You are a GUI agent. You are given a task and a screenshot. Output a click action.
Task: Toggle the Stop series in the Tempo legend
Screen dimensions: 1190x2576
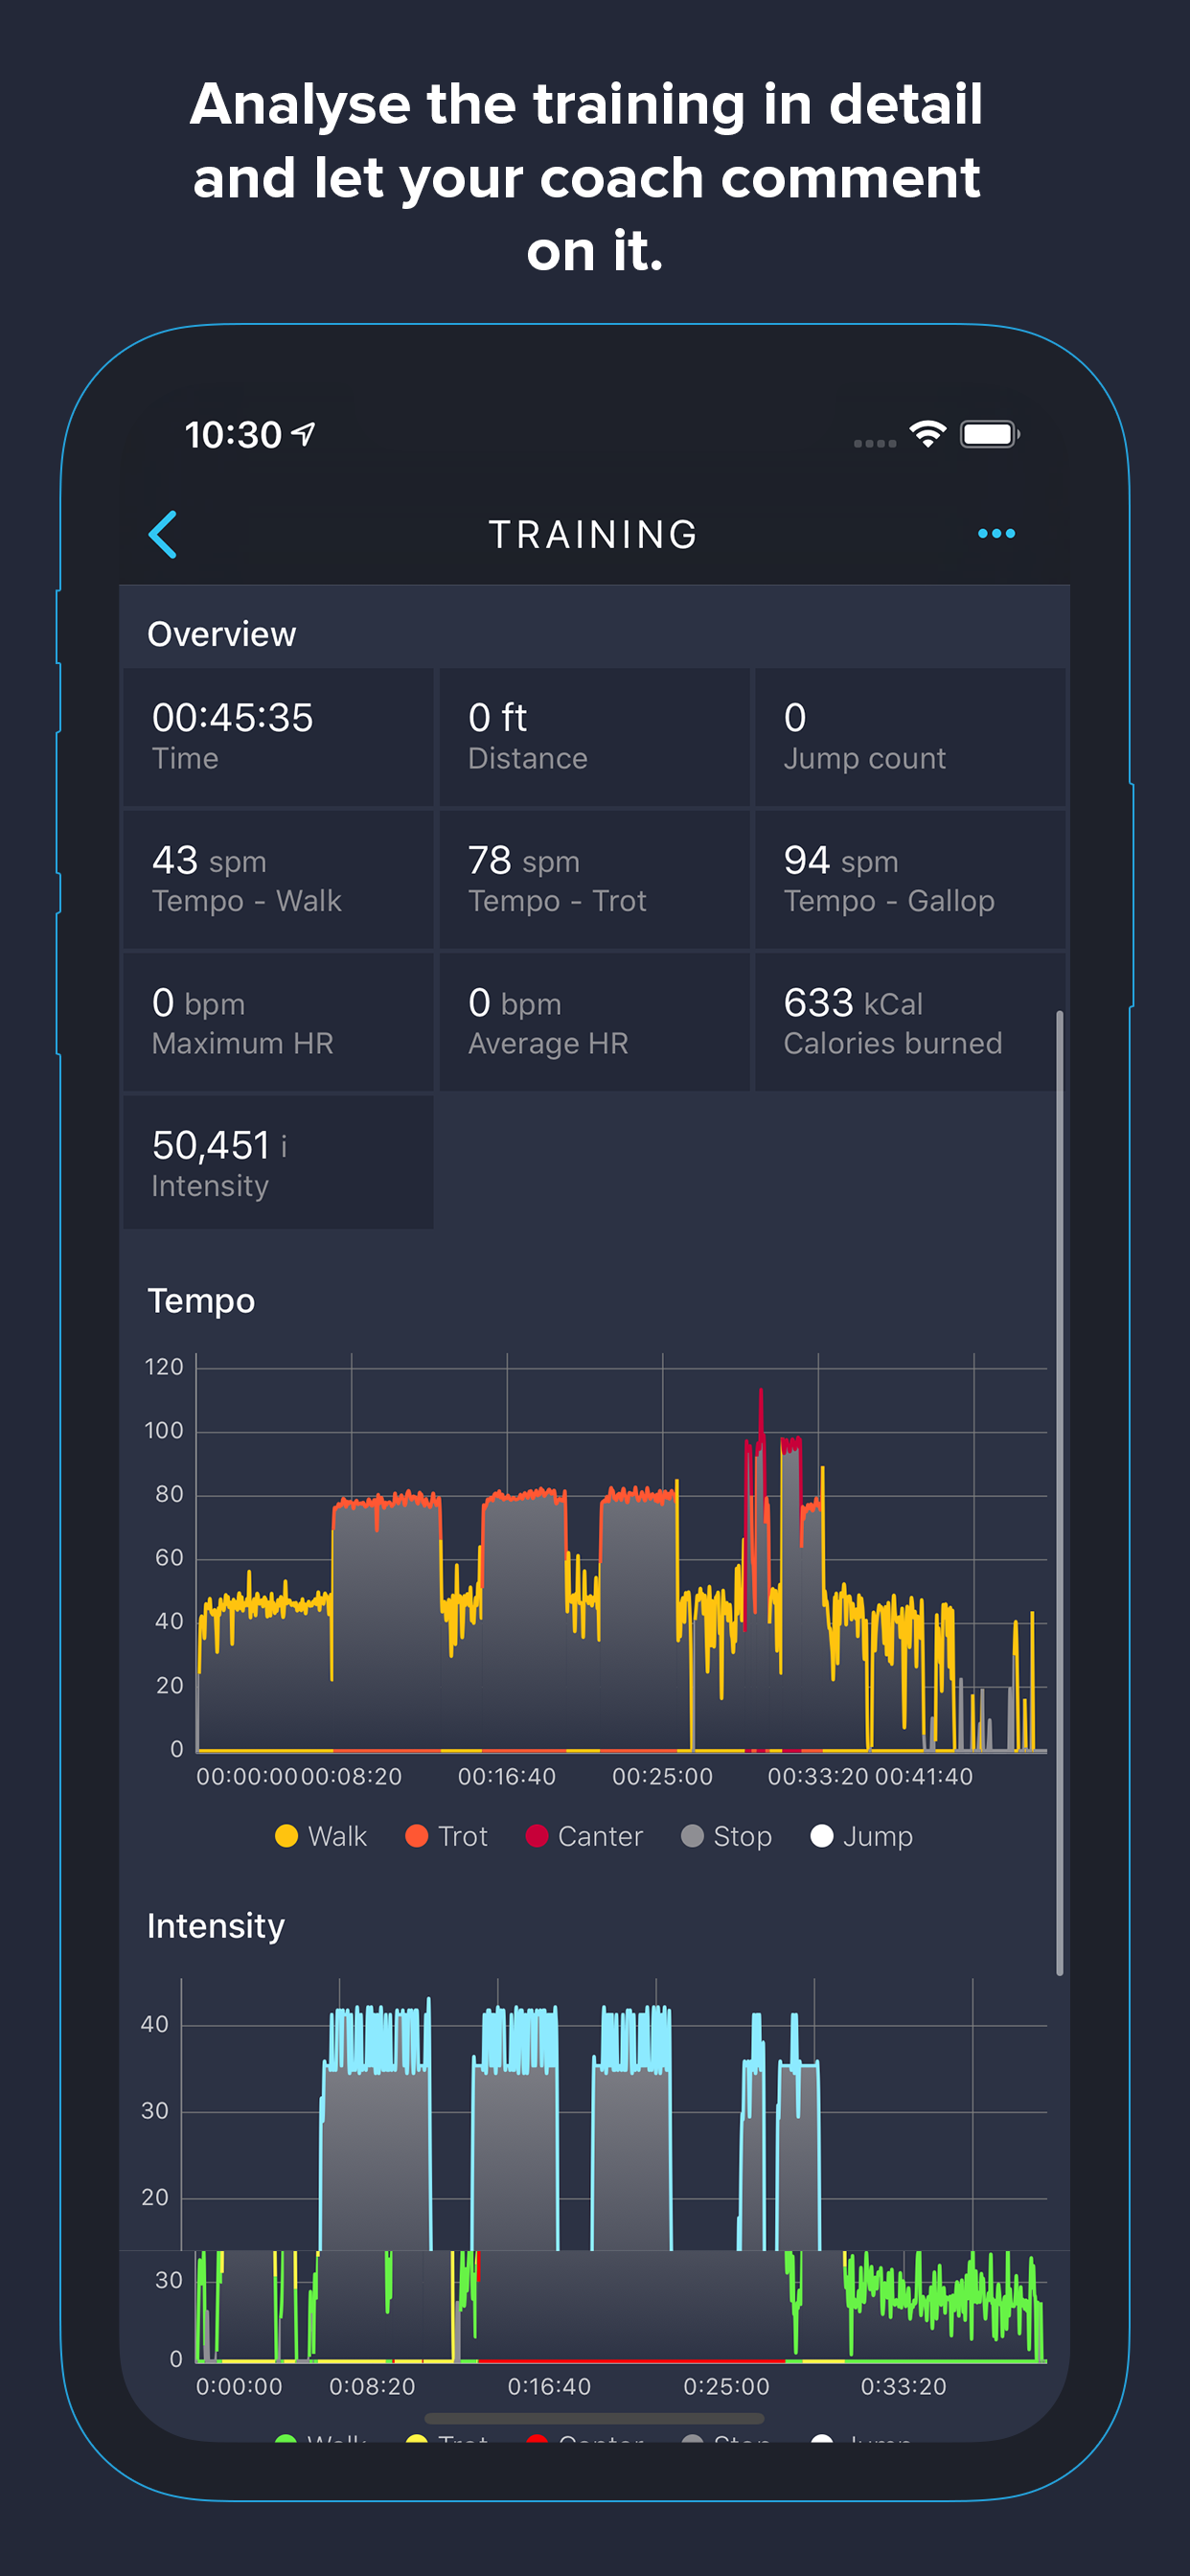pyautogui.click(x=726, y=1836)
